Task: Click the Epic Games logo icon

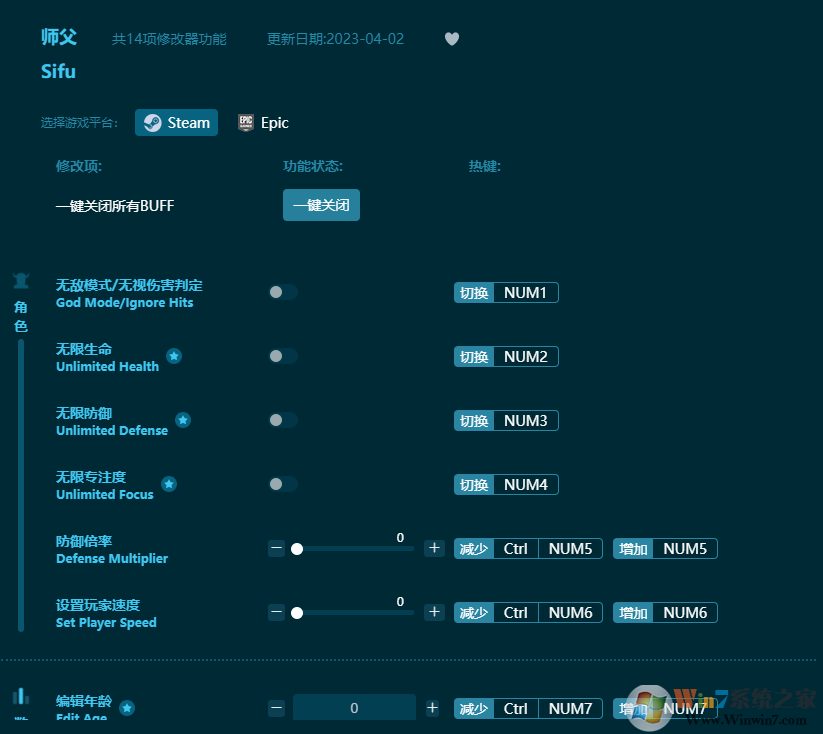Action: [246, 123]
